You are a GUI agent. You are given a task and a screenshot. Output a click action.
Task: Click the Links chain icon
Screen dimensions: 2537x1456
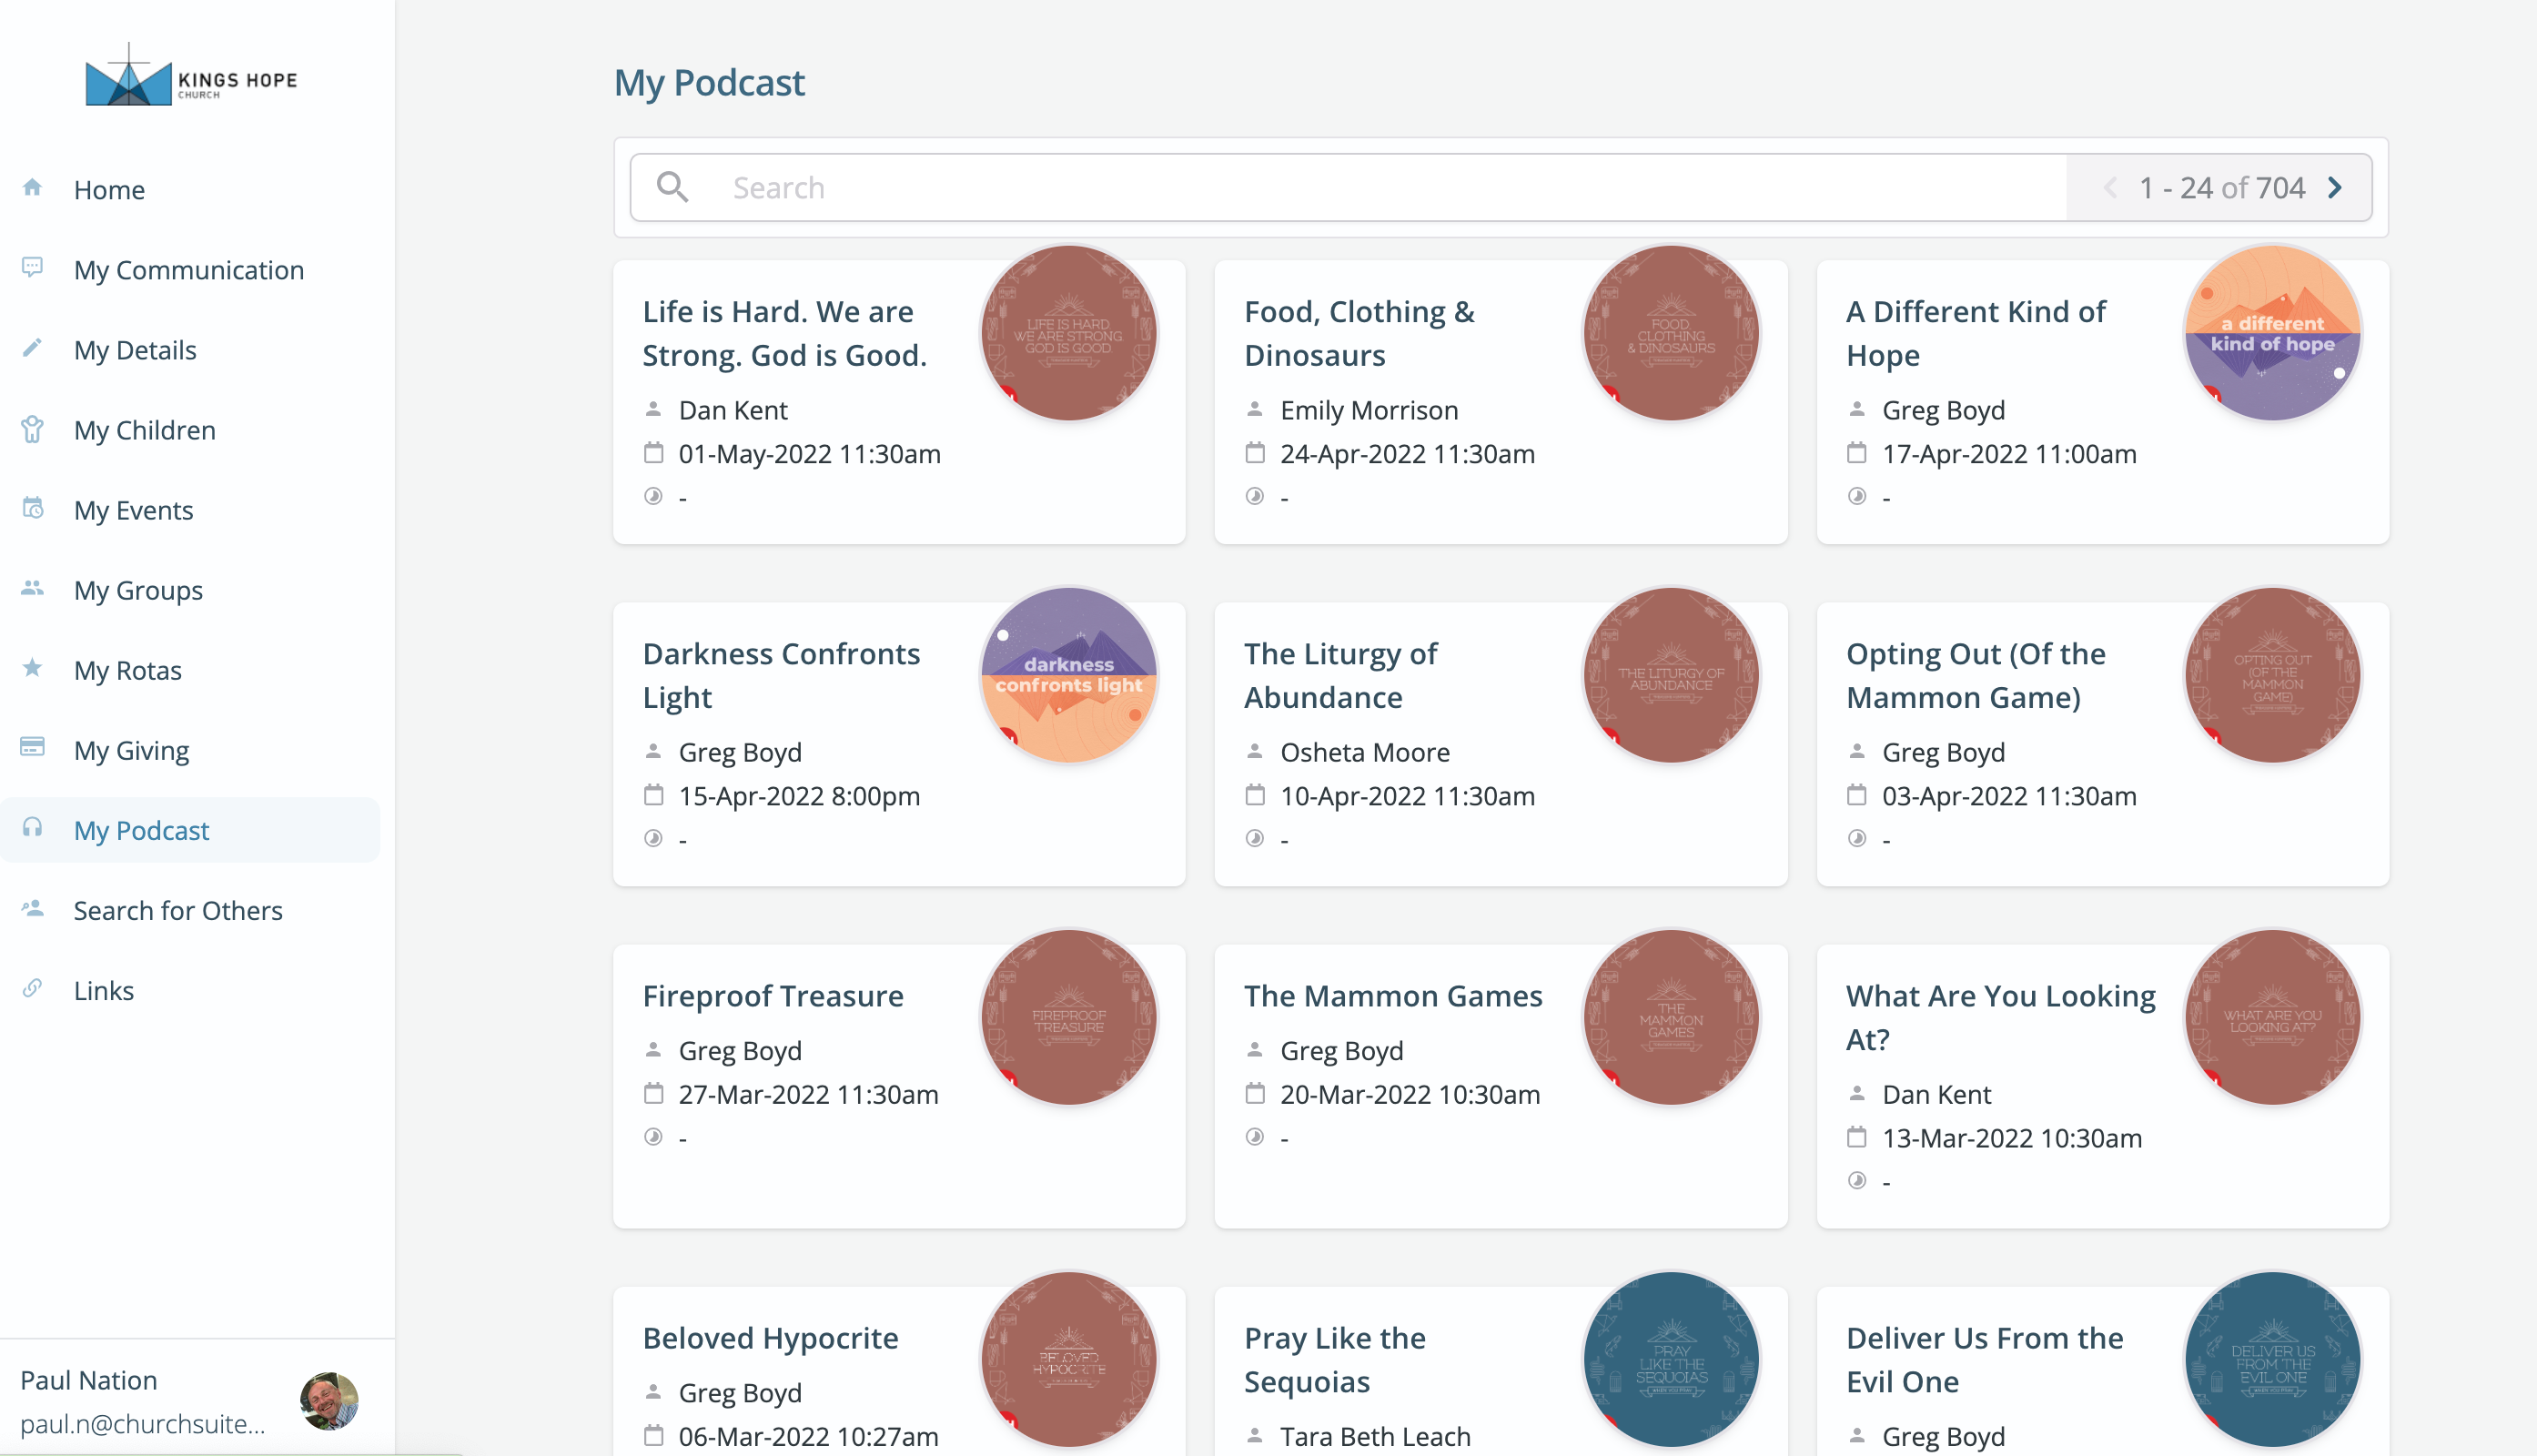[x=32, y=988]
